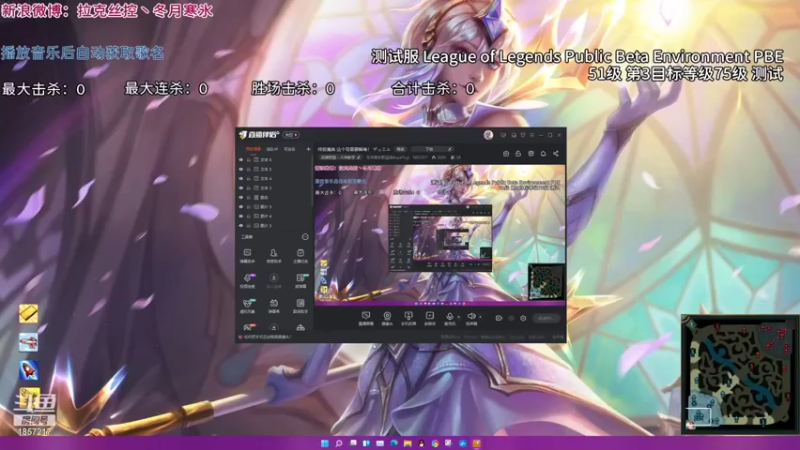Click the lock icon in top-right toolbar
This screenshot has height=450, width=800.
point(518,154)
